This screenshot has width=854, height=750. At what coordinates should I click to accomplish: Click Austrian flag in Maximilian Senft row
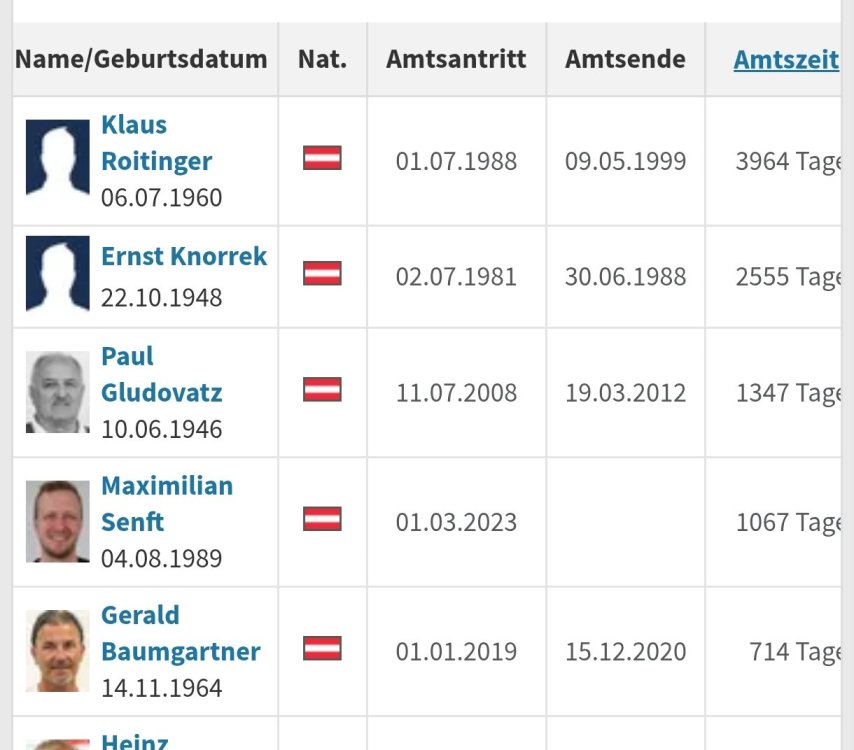(x=322, y=519)
